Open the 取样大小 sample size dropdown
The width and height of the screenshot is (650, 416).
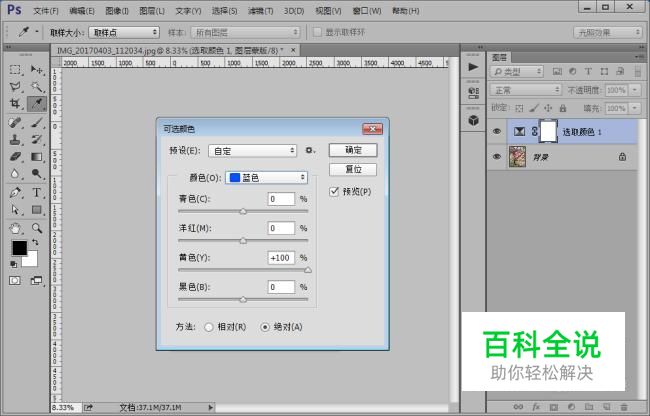[x=124, y=32]
